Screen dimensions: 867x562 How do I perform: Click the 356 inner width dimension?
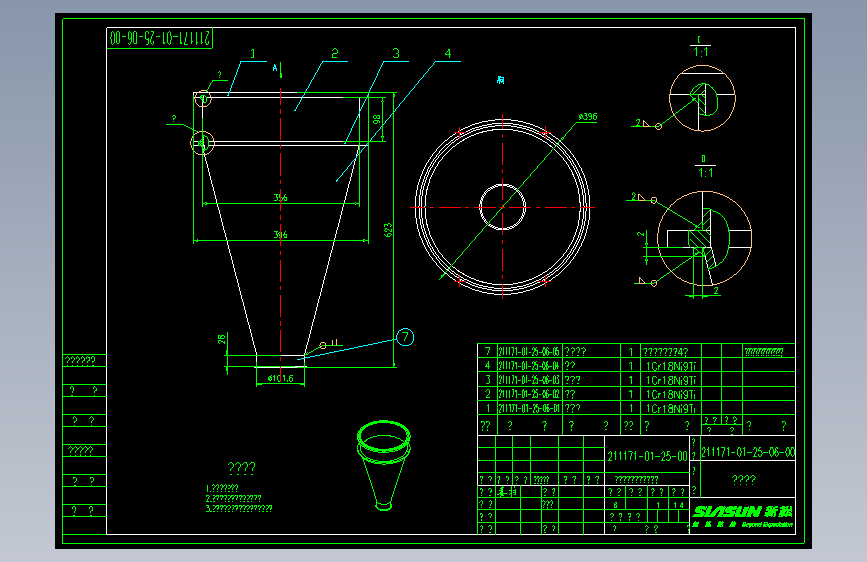pyautogui.click(x=280, y=197)
